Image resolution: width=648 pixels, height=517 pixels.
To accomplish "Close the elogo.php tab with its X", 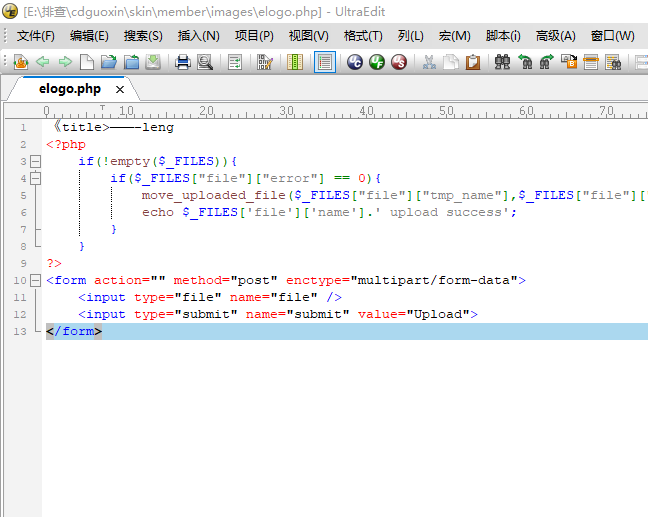I will 119,88.
